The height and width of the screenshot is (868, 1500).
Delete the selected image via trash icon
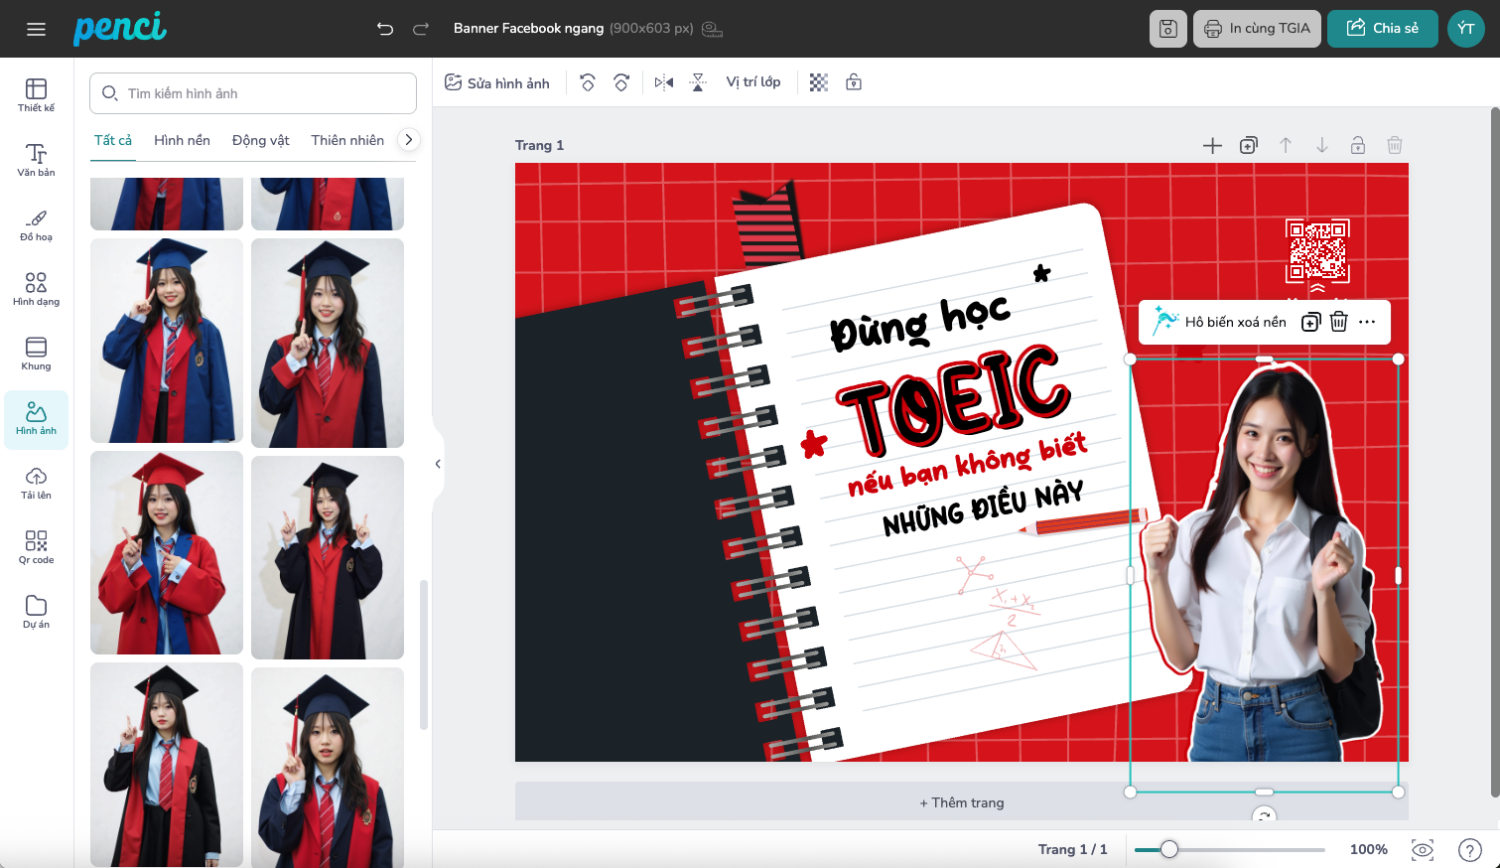[1339, 322]
